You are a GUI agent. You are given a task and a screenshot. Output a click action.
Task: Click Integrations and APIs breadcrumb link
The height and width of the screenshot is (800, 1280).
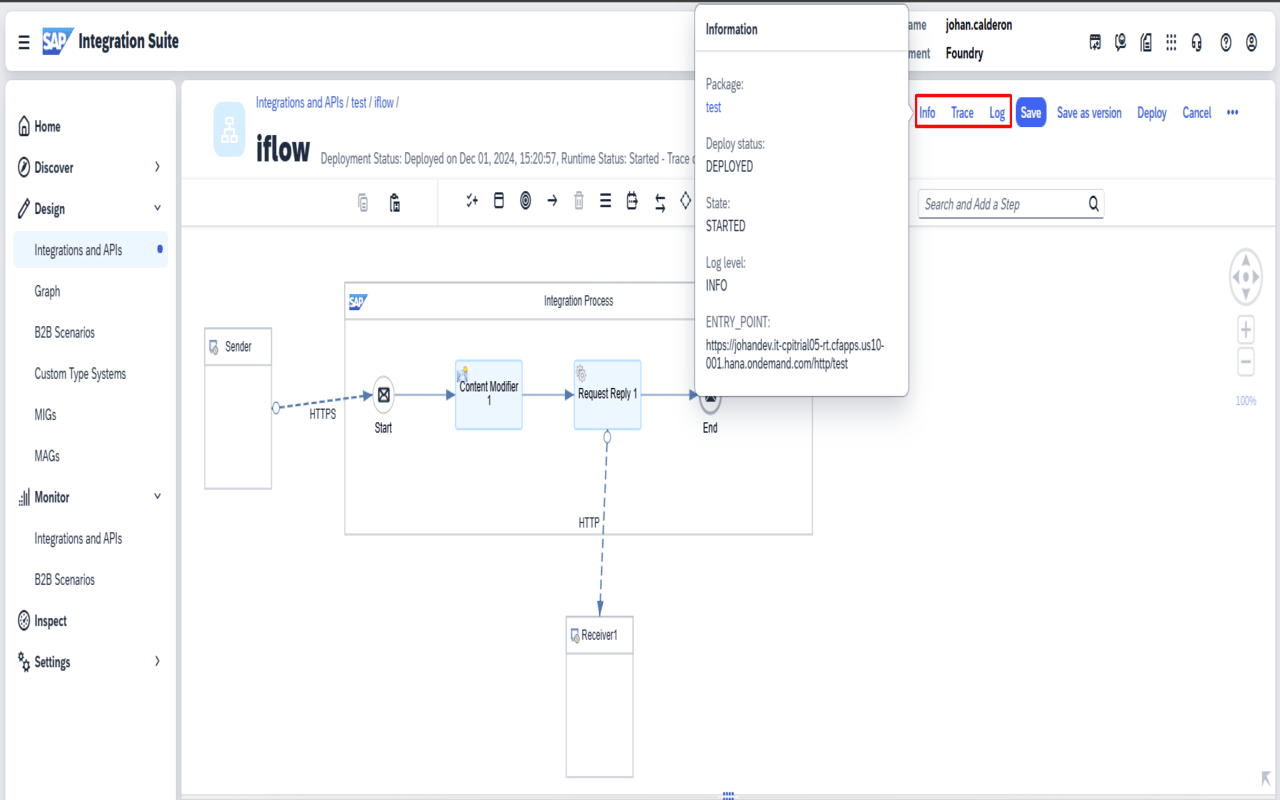(x=299, y=103)
